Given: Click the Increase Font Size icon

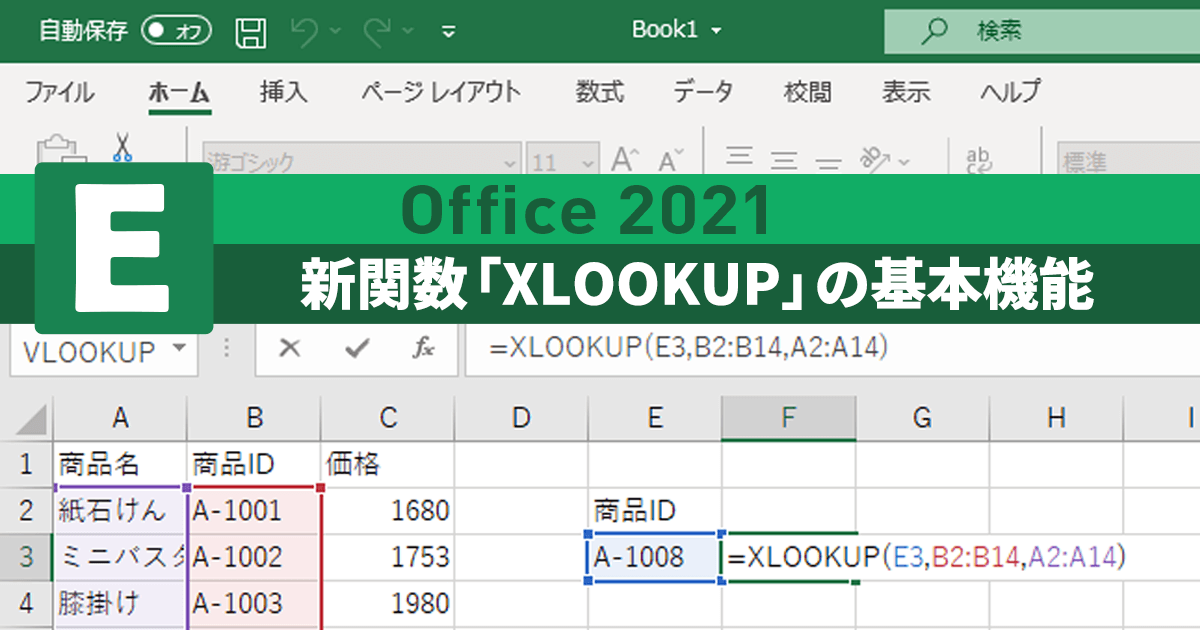Looking at the screenshot, I should [627, 159].
